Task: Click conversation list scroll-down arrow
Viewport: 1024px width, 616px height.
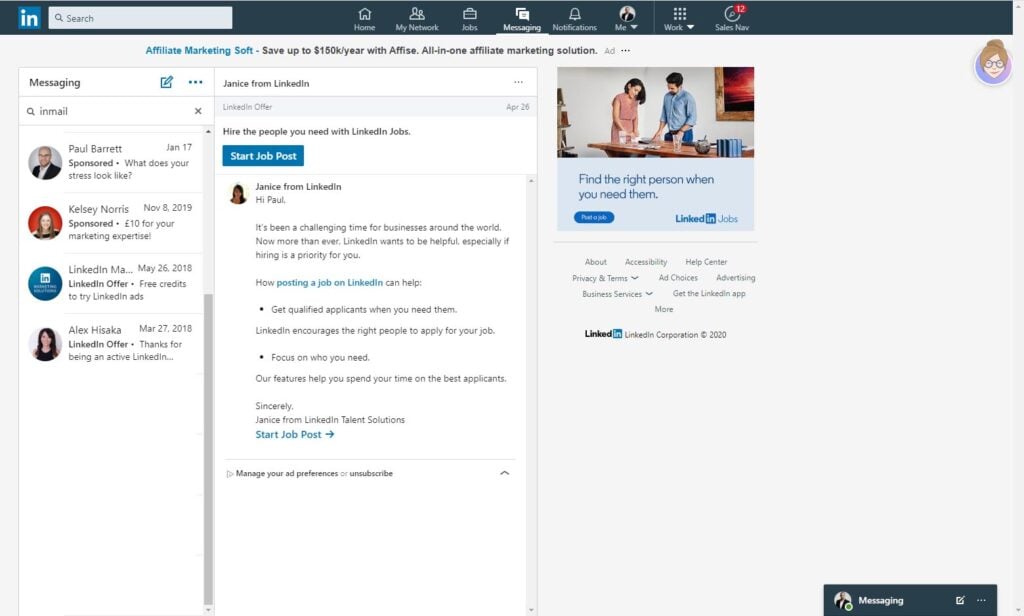Action: pos(208,610)
